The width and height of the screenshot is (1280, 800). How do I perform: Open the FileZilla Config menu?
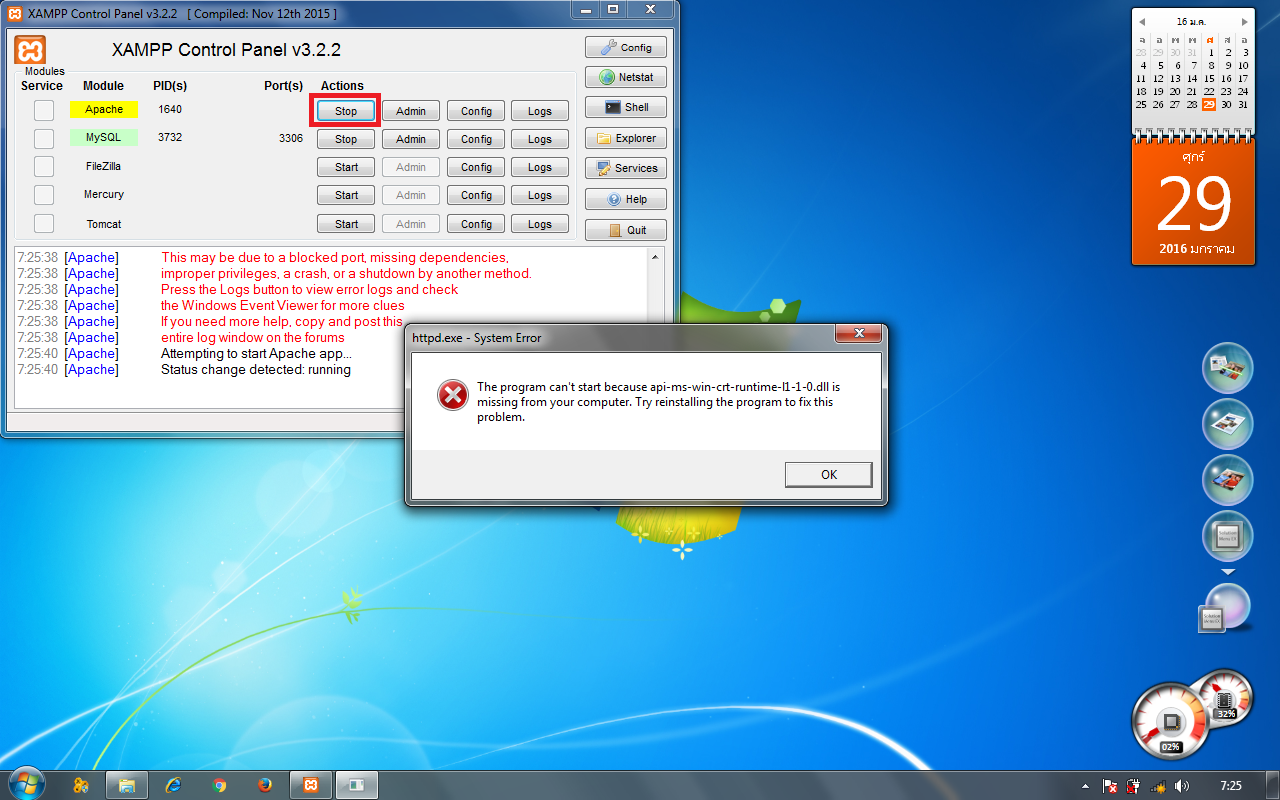click(476, 167)
